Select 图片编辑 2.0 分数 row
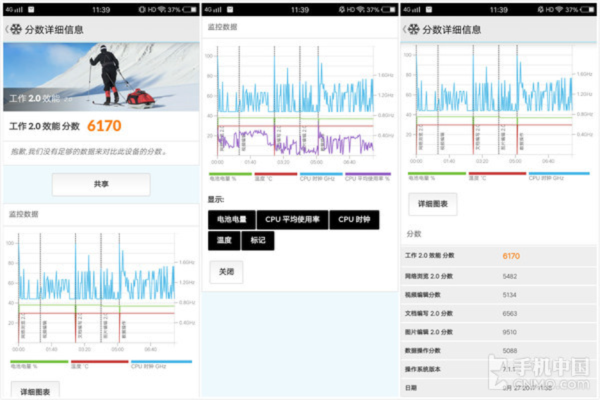The image size is (600, 400). click(x=498, y=332)
